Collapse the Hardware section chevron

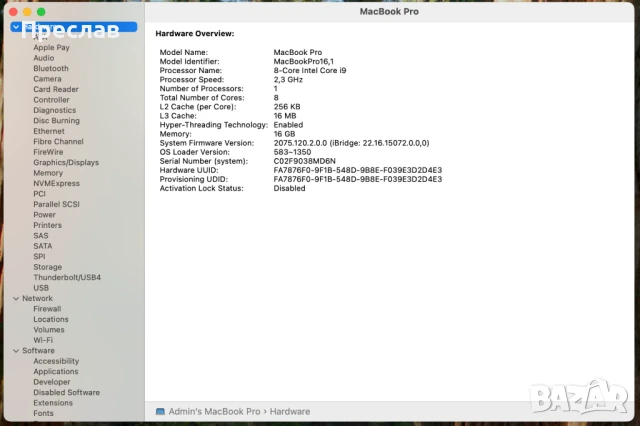[16, 27]
